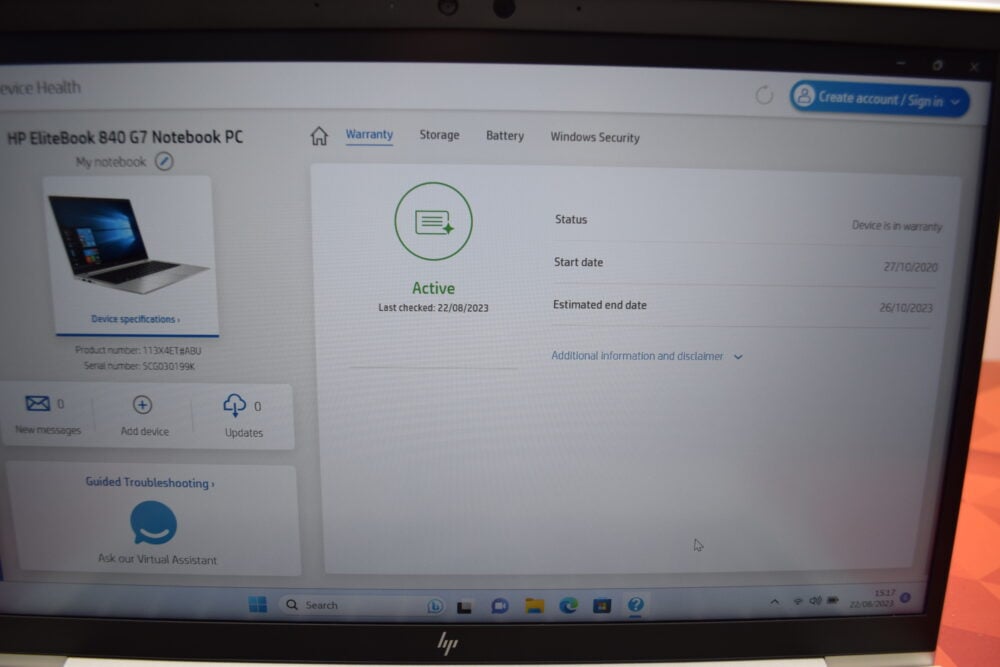
Task: Expand Additional information and disclaimer
Action: 647,356
